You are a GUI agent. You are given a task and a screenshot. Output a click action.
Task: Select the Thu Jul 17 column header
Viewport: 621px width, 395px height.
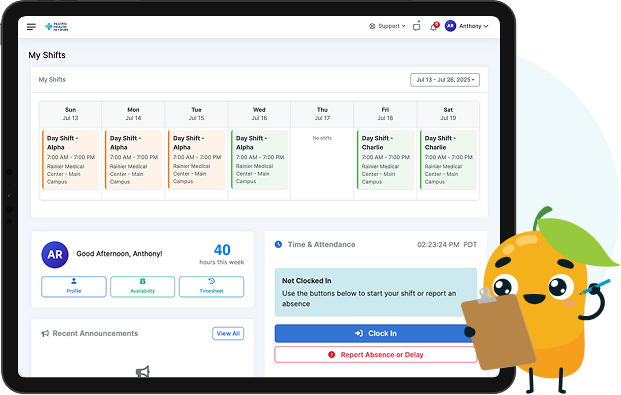tap(322, 114)
